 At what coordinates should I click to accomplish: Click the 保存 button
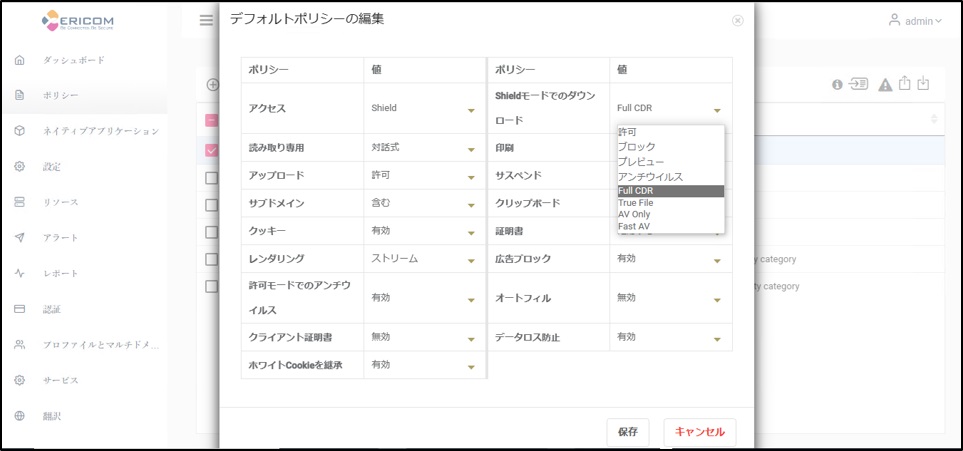[x=628, y=432]
